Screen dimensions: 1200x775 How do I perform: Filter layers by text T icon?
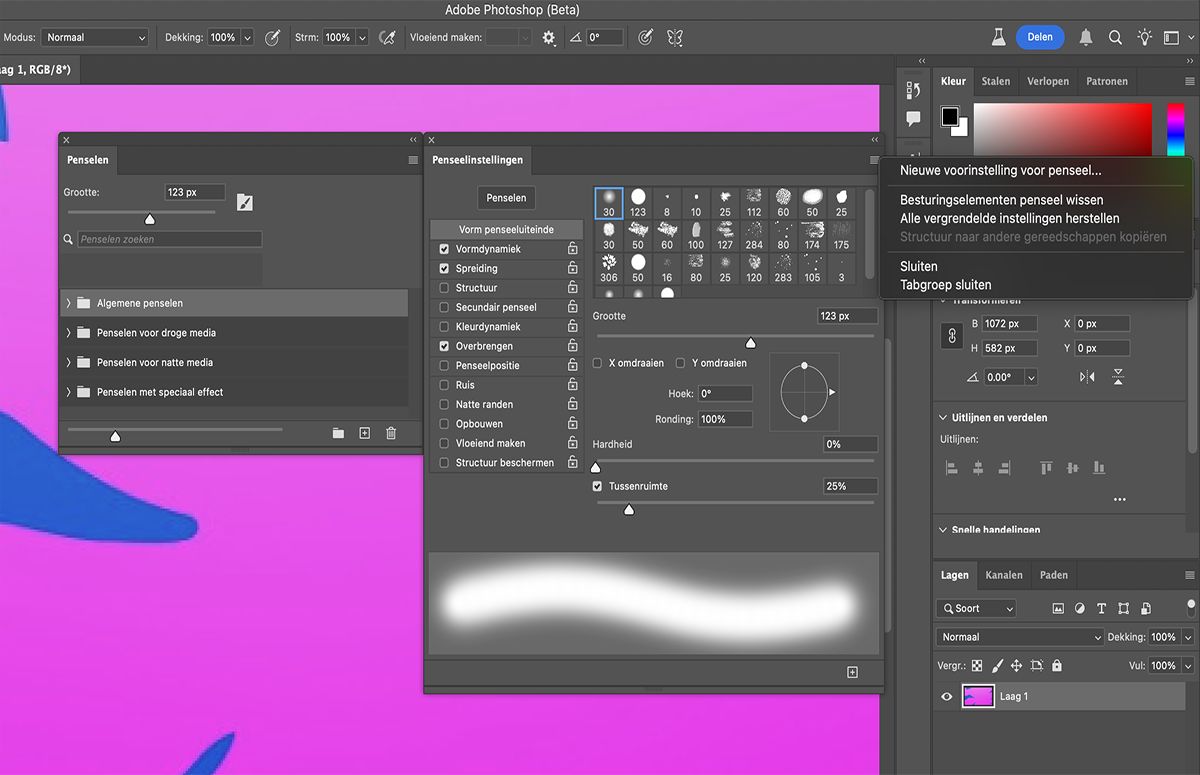[x=1101, y=608]
